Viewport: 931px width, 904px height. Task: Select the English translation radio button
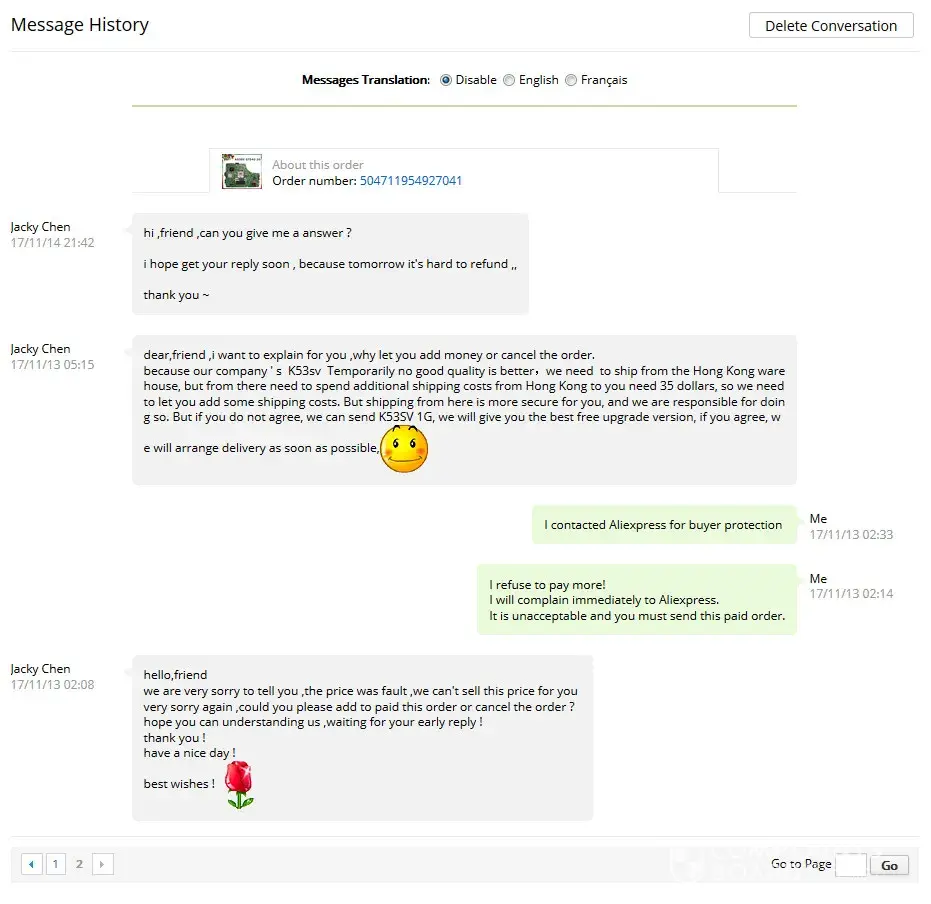(509, 80)
